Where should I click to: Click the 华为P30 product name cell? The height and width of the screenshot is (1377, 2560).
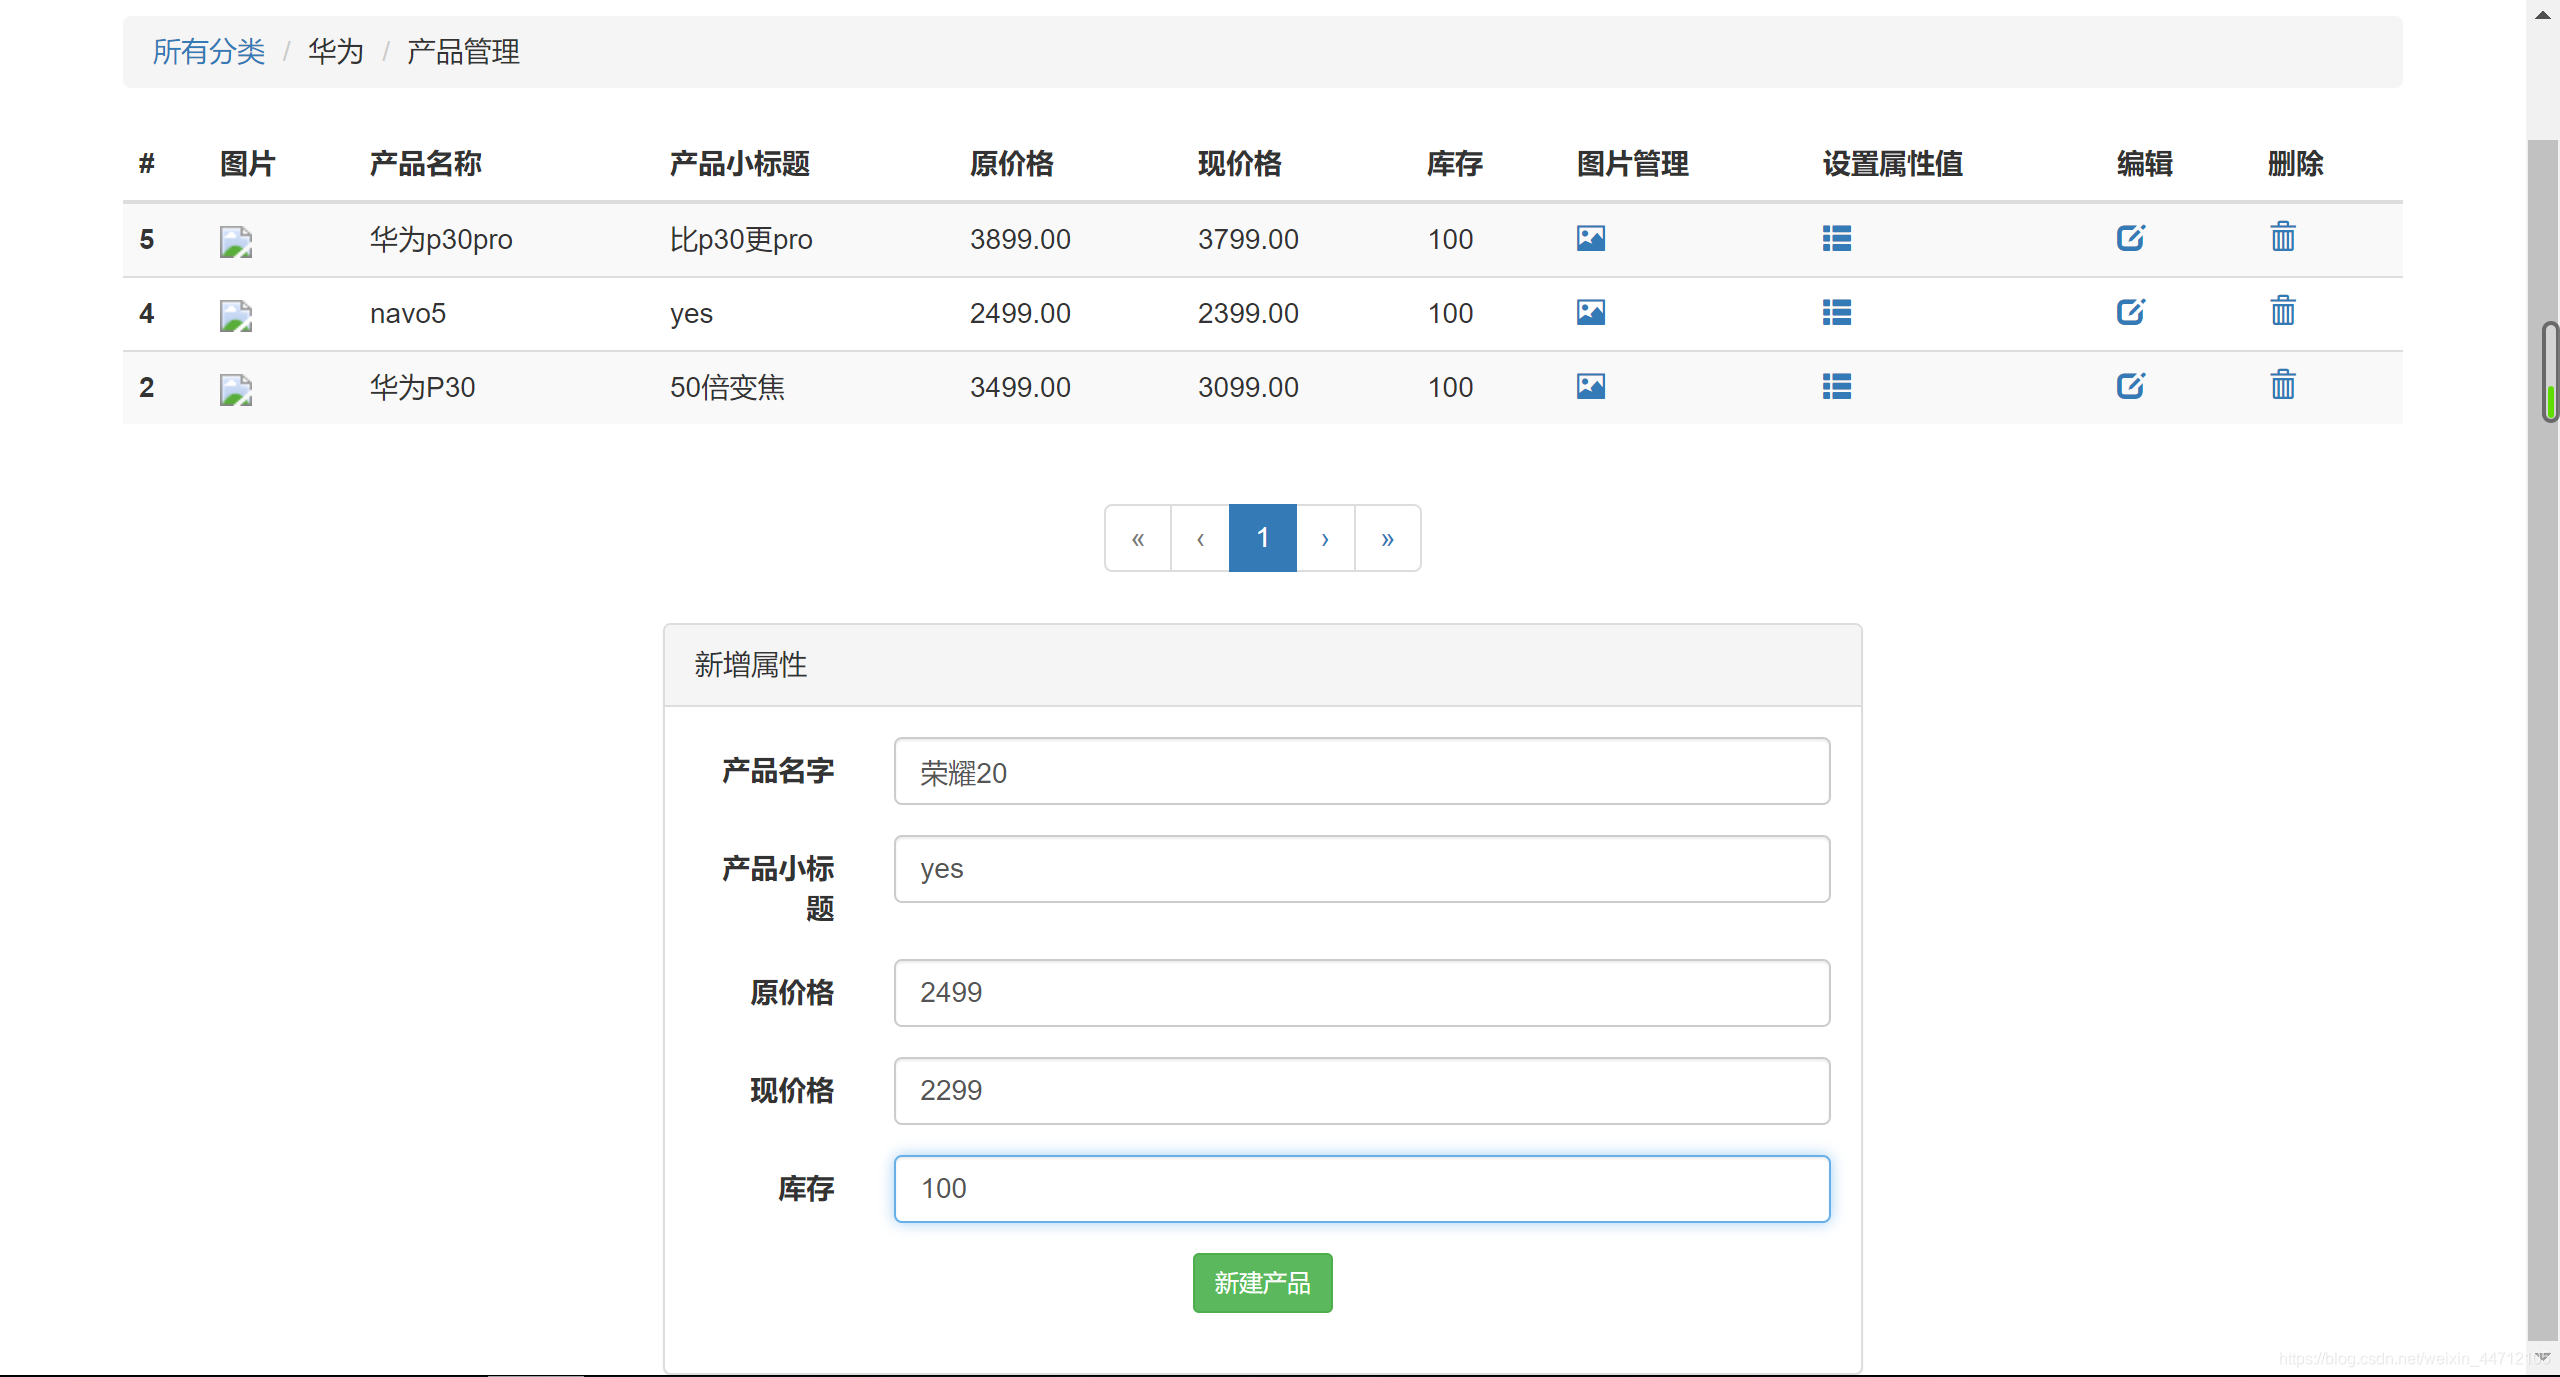tap(422, 387)
